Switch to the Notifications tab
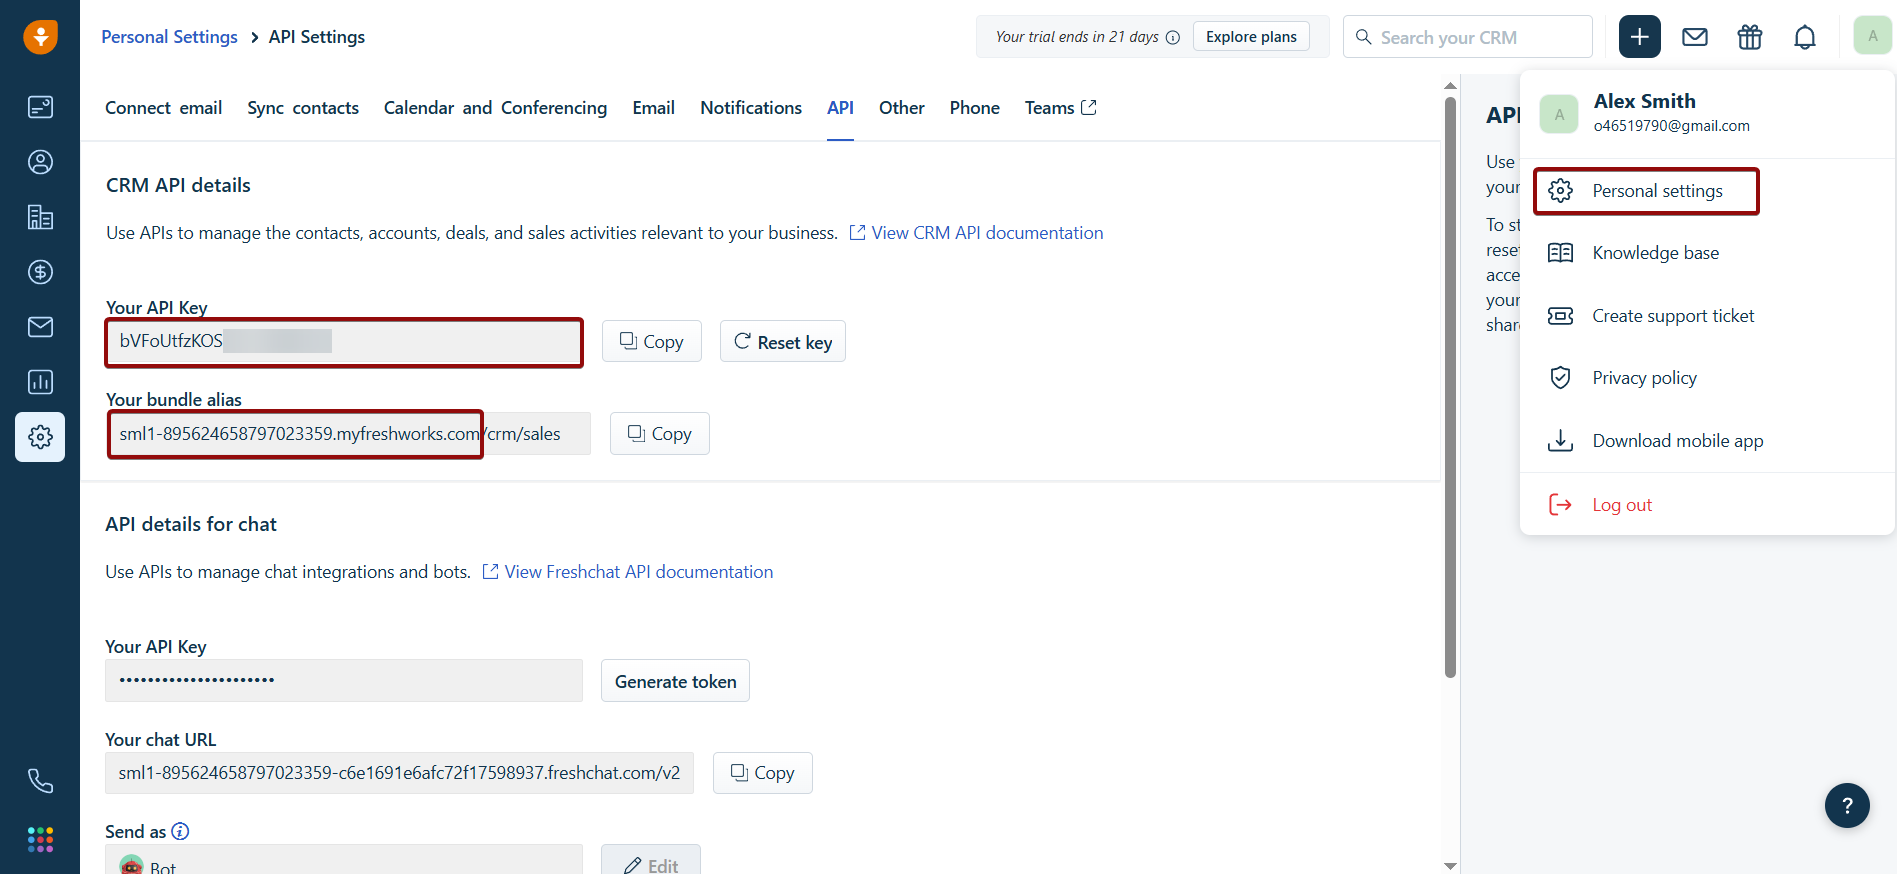The width and height of the screenshot is (1897, 874). click(750, 108)
